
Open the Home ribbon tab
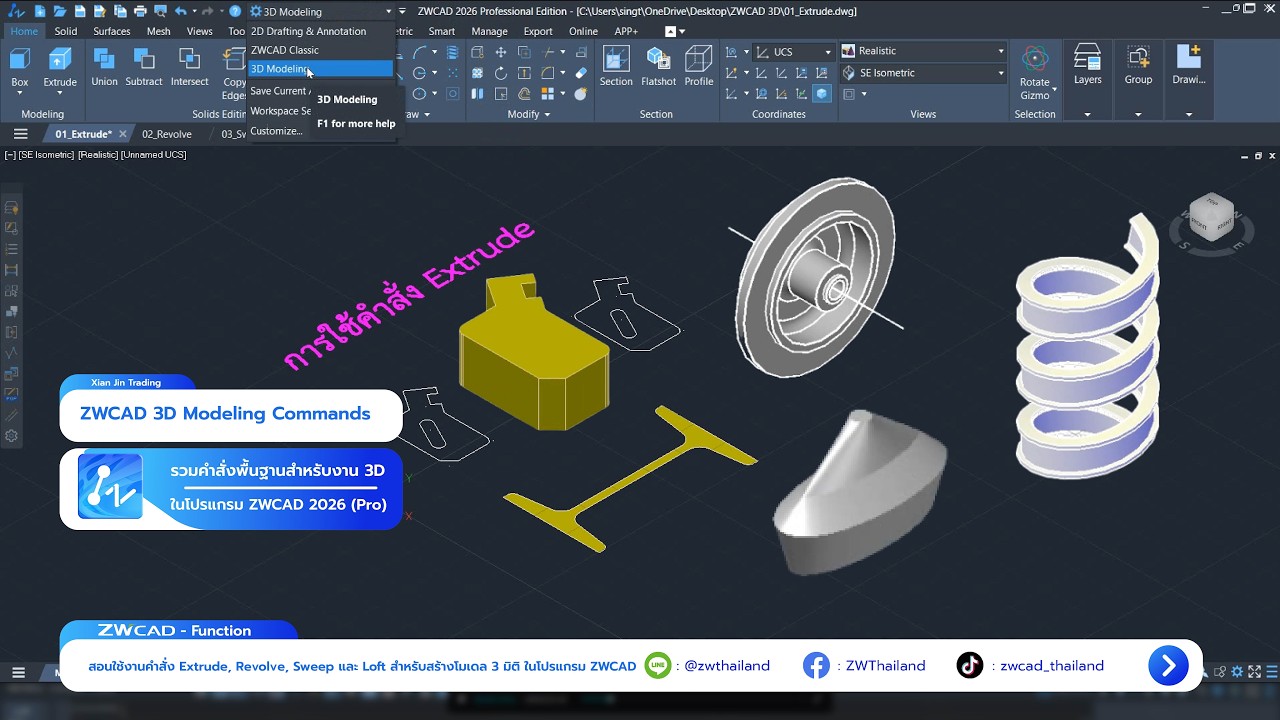tap(24, 31)
